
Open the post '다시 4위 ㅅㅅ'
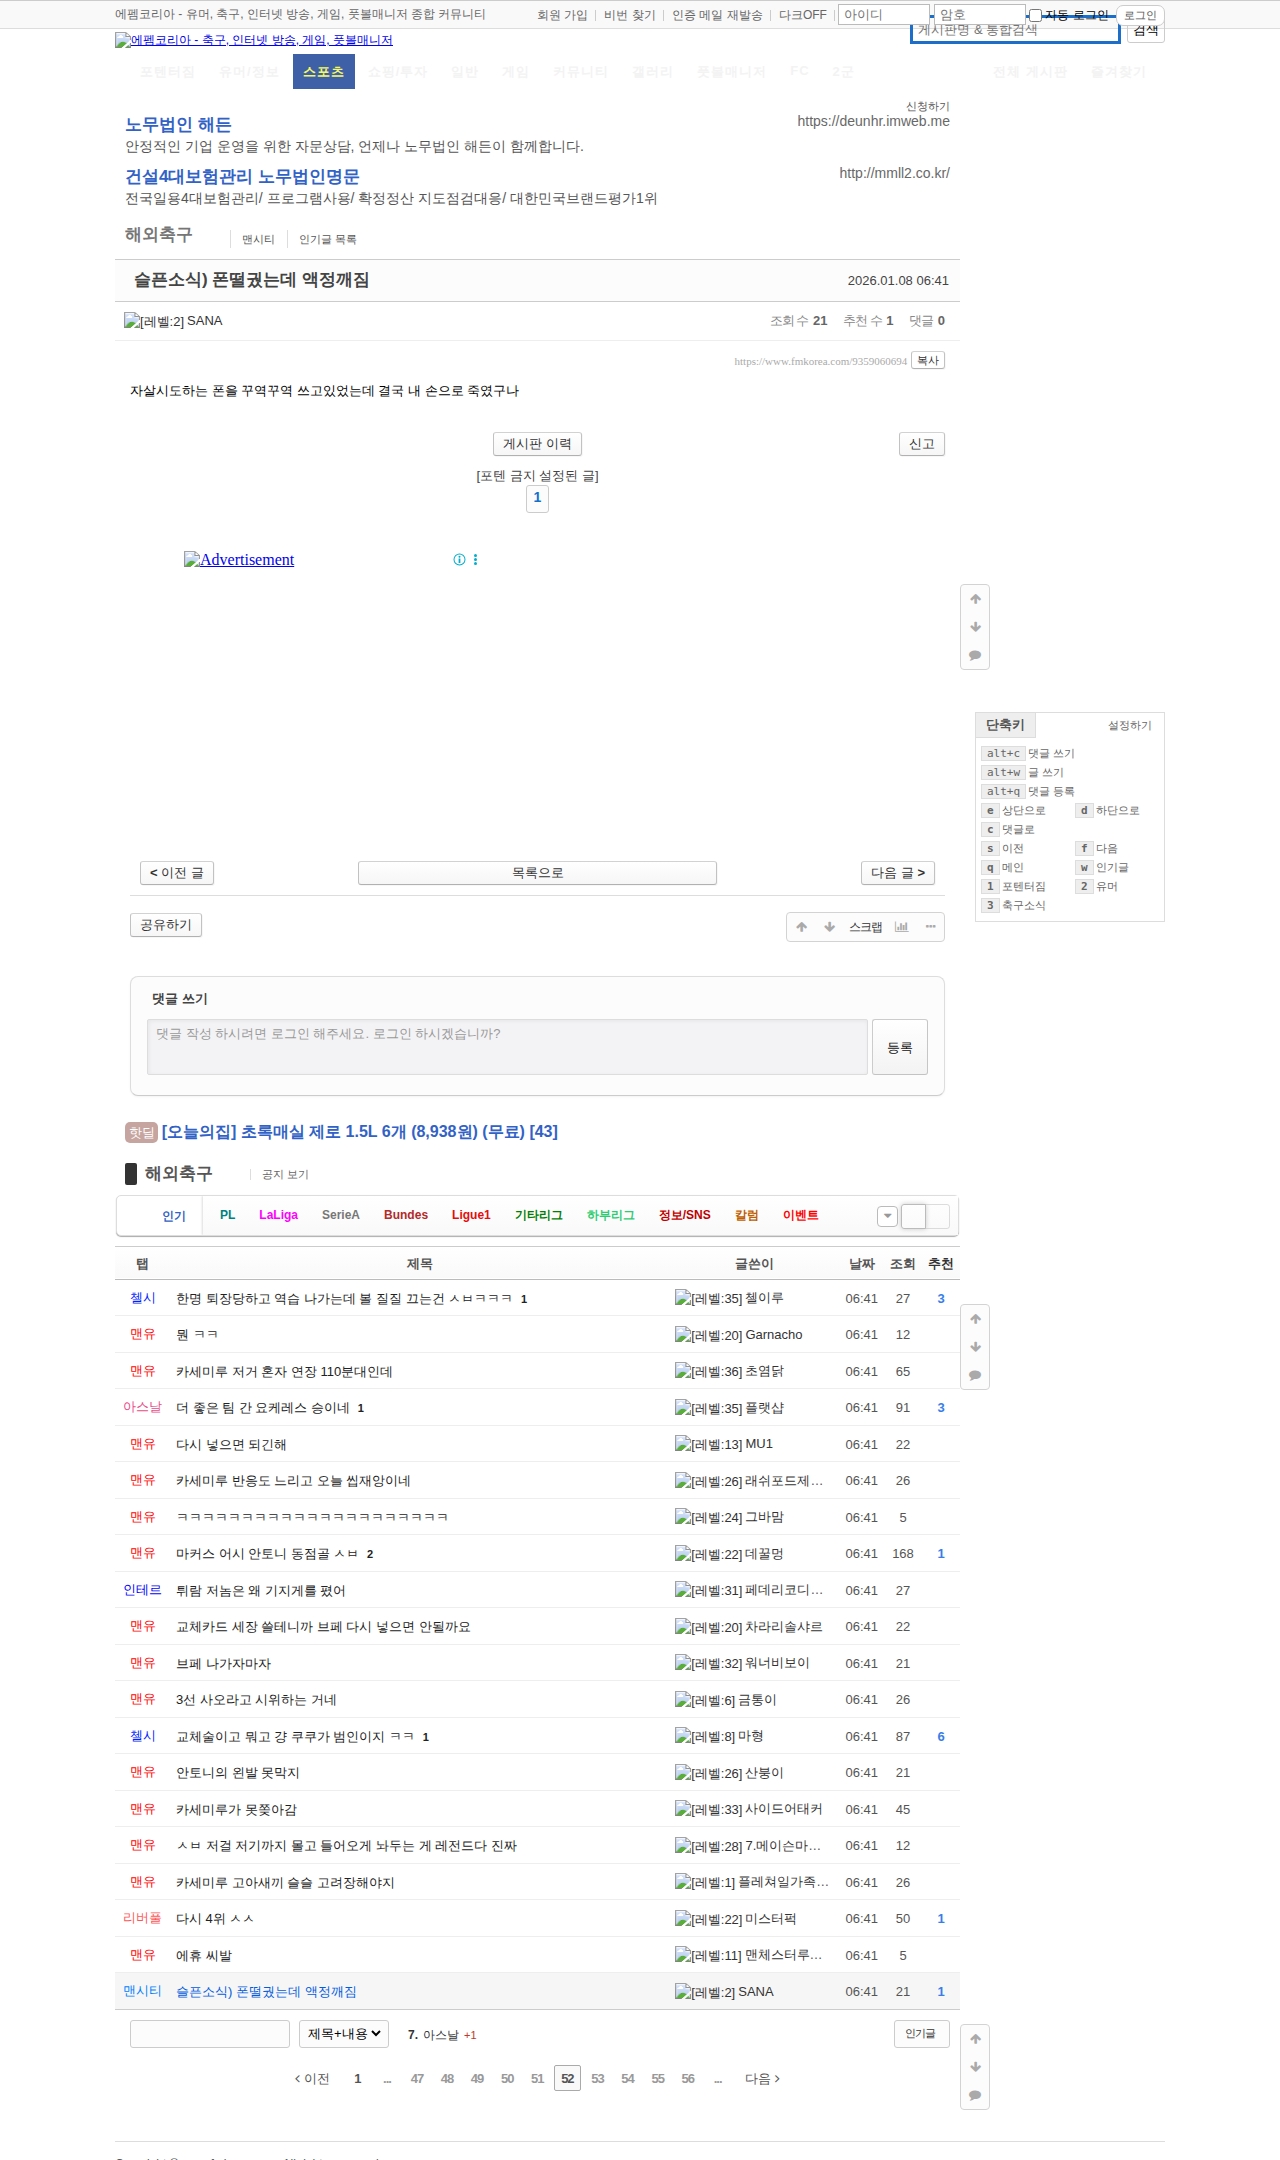coord(215,1919)
